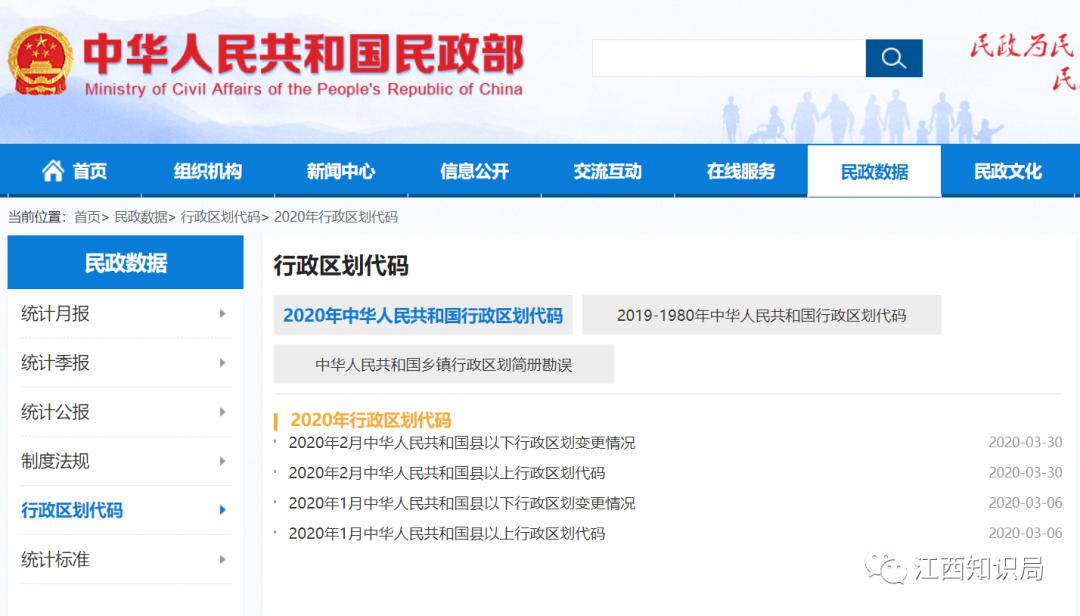The height and width of the screenshot is (616, 1080).
Task: Open 2020年1月 县以下行政区划变更情况 link
Action: [461, 503]
